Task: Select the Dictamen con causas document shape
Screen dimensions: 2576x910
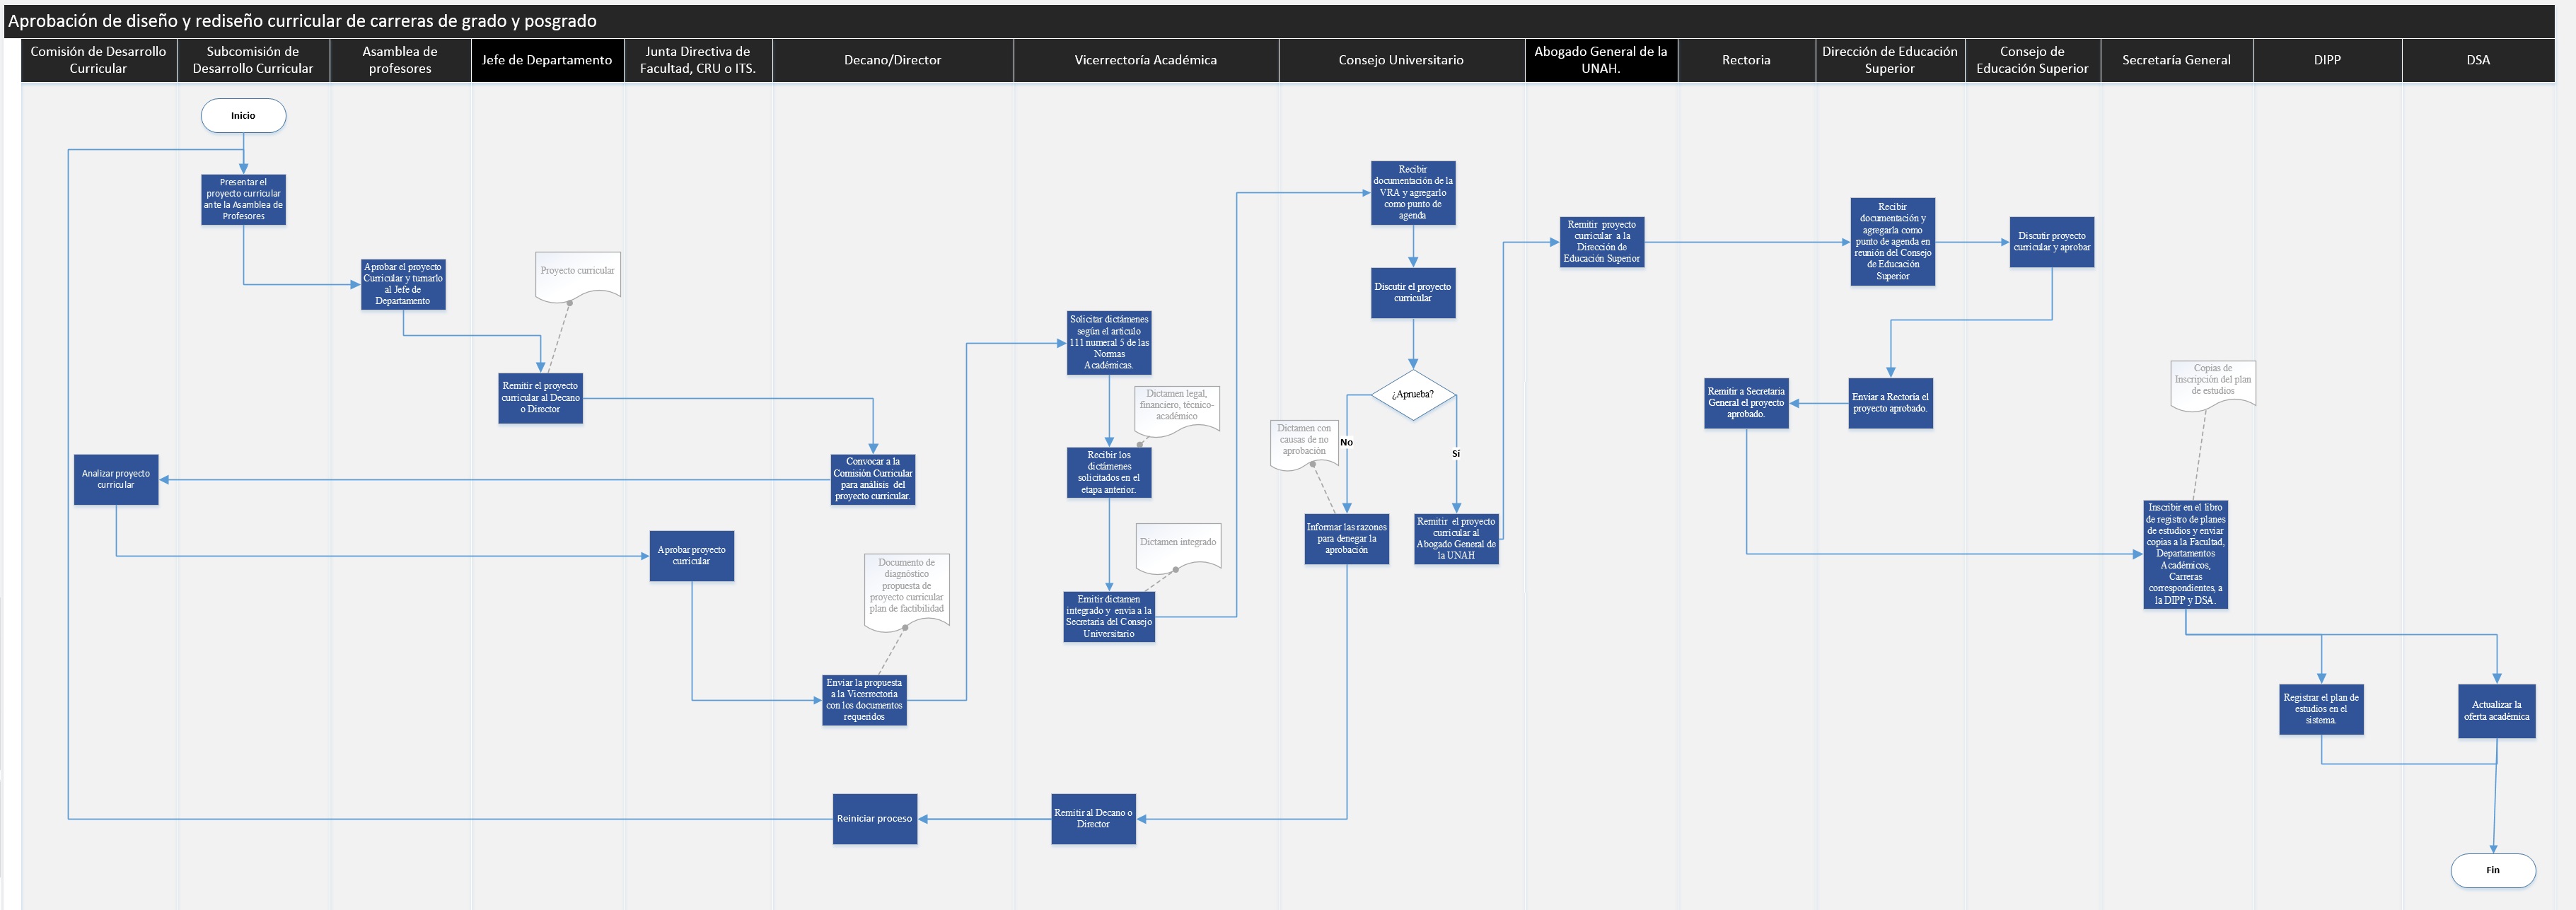Action: 1304,442
